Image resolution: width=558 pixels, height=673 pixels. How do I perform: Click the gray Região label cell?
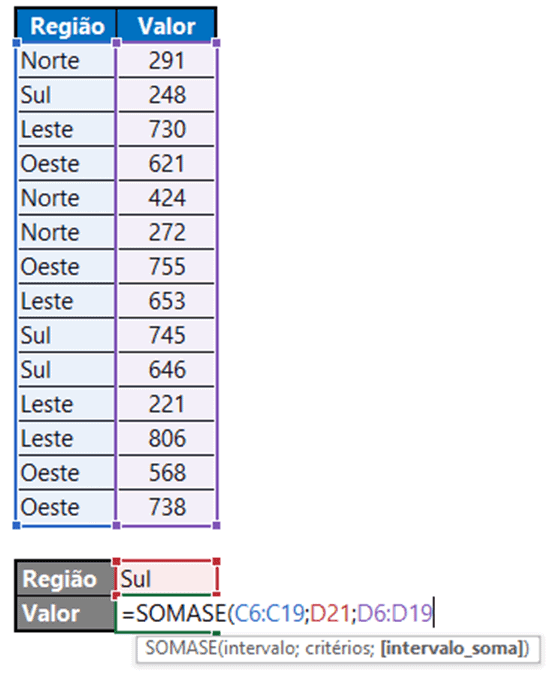click(64, 579)
